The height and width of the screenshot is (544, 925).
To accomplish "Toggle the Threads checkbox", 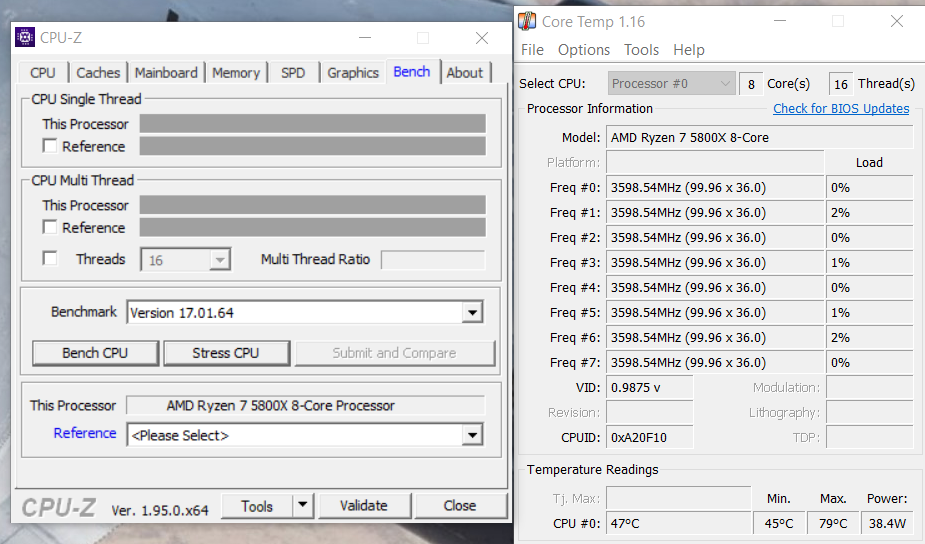I will pyautogui.click(x=50, y=258).
